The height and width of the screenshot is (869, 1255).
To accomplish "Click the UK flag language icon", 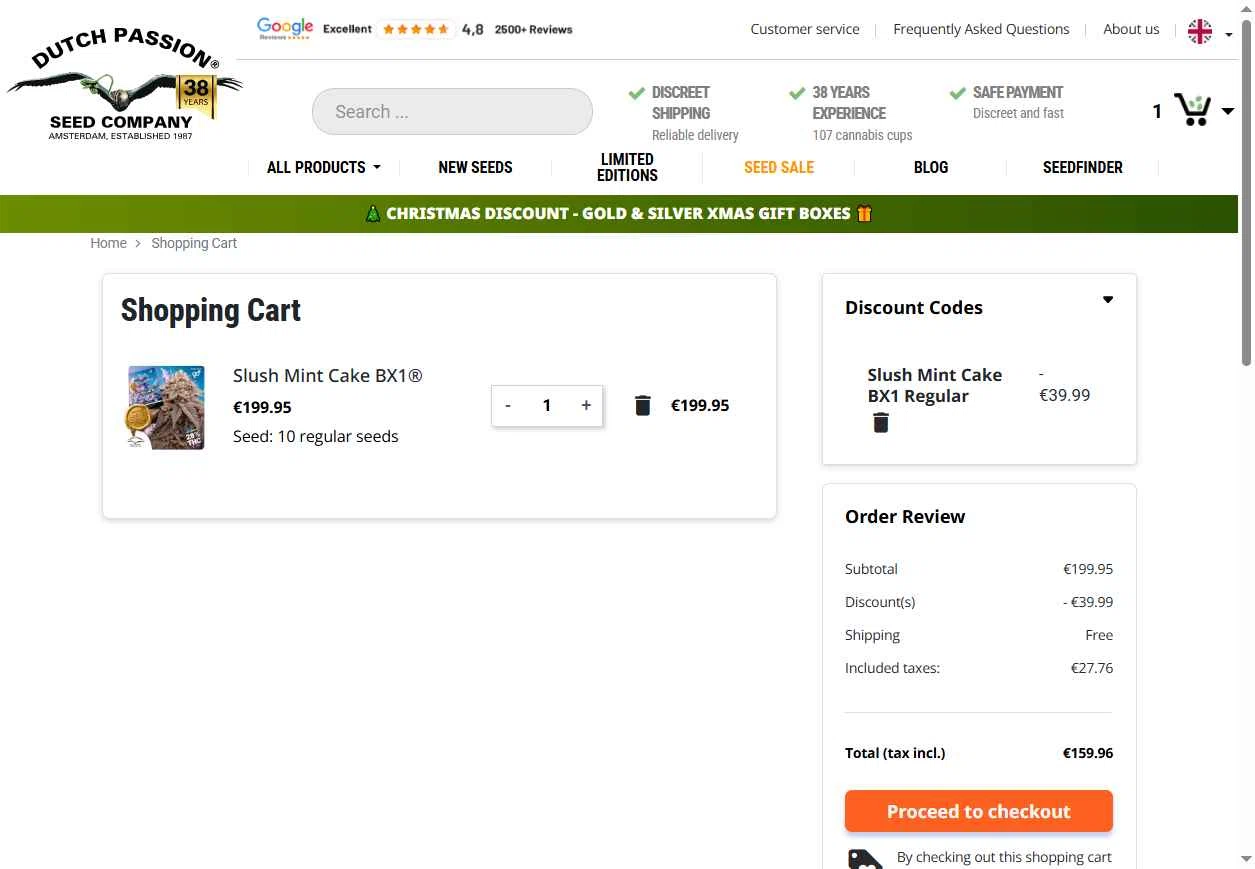I will (1200, 31).
